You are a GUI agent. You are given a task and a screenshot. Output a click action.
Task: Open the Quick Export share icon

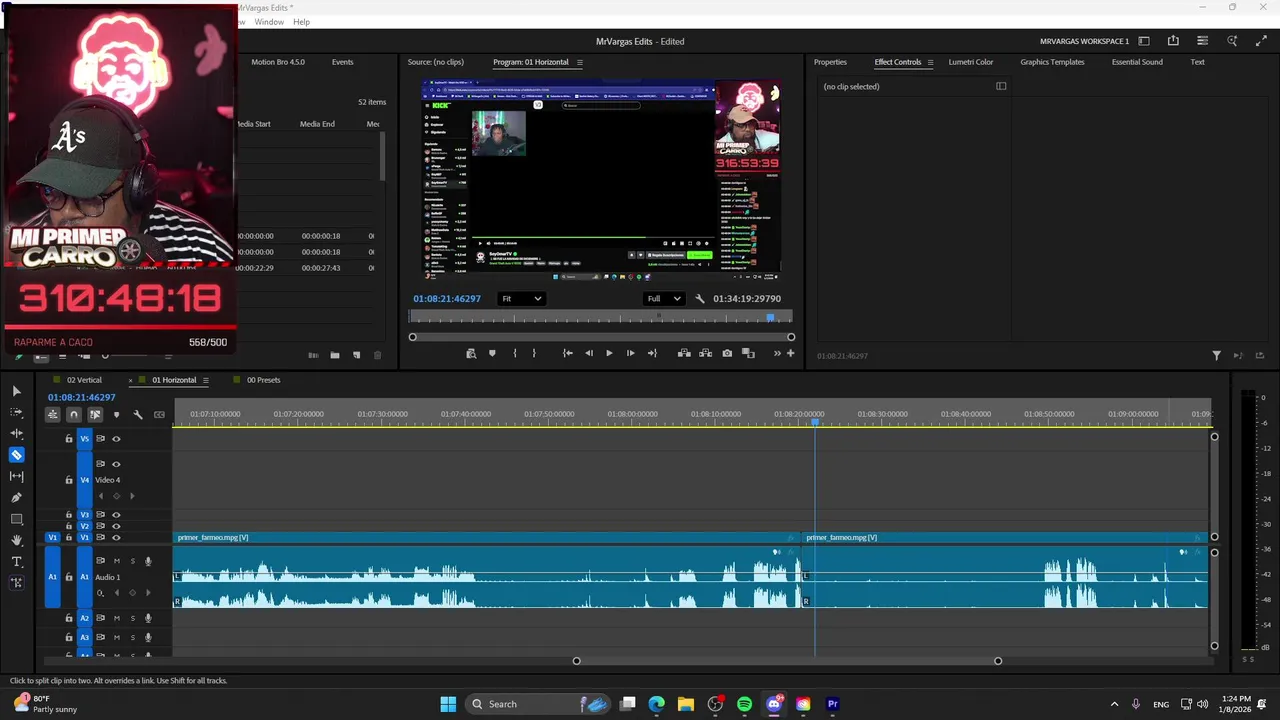click(x=1173, y=41)
